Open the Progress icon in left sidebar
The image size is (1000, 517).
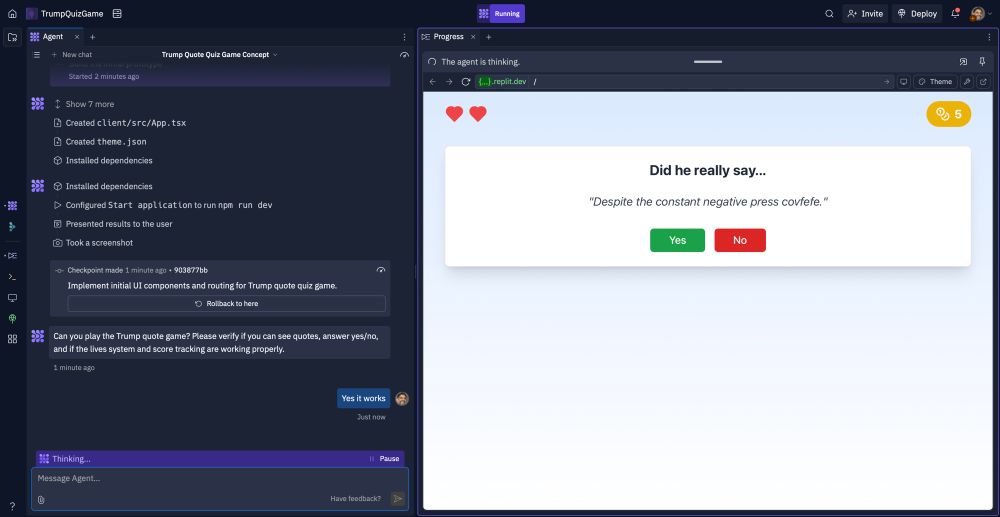coord(12,256)
